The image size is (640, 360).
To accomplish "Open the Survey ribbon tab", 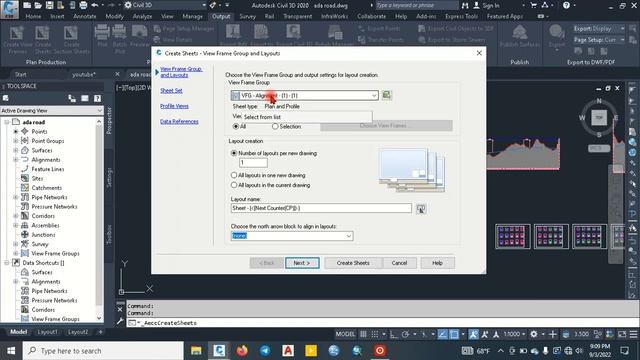I will [247, 16].
